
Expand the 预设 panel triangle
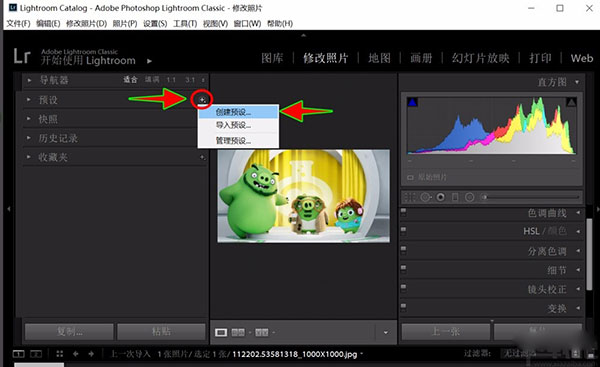click(x=28, y=99)
